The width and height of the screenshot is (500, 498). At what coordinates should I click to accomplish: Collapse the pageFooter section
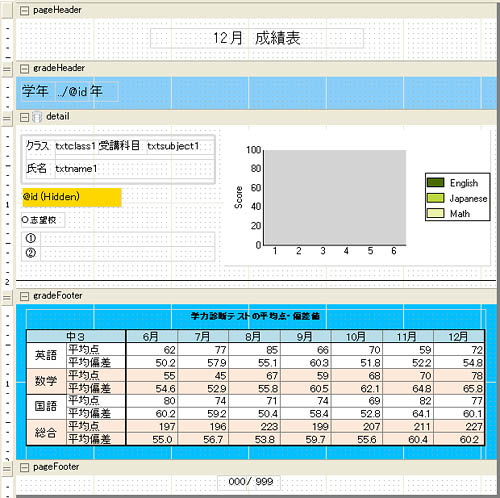click(24, 468)
